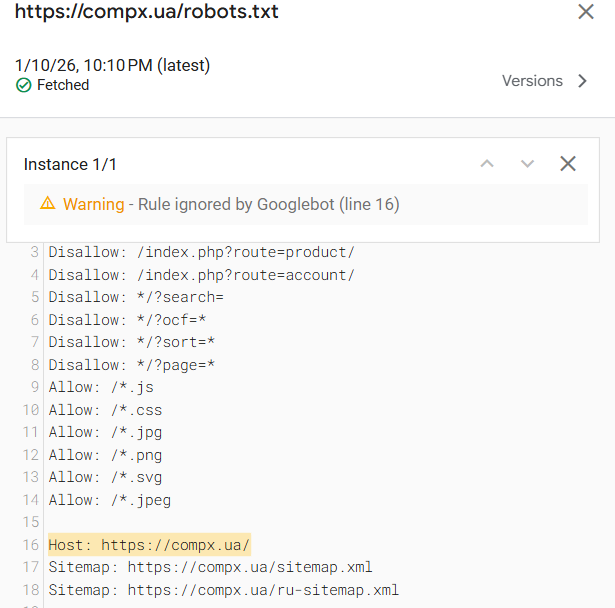
Task: Go to next instance with down chevron
Action: click(527, 164)
